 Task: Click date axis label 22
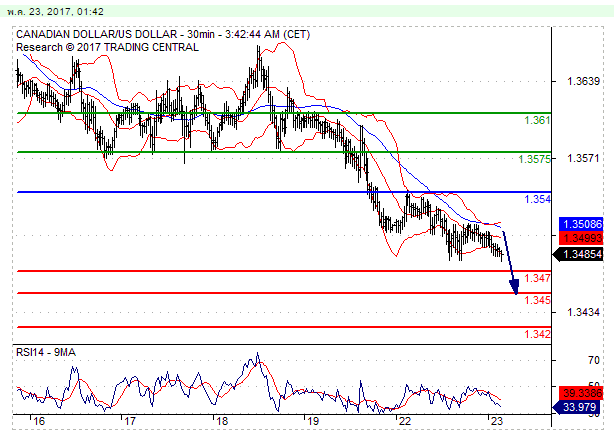pyautogui.click(x=405, y=421)
